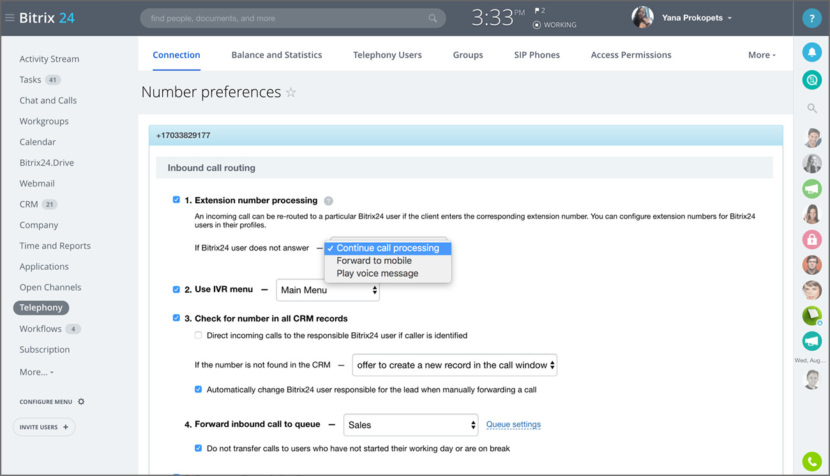
Task: Open the pink lock chat icon
Action: coord(811,239)
